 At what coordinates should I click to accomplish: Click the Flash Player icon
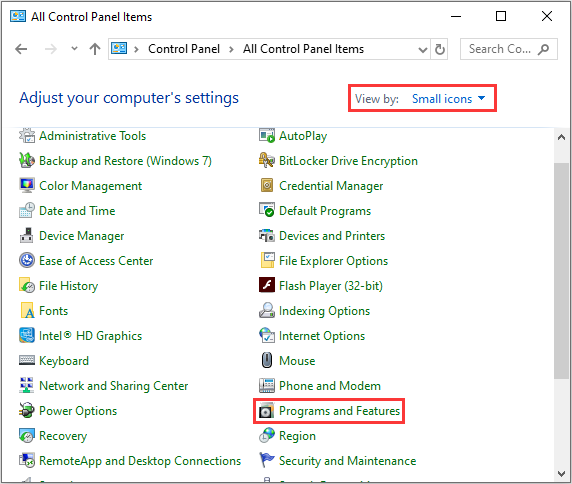point(267,286)
